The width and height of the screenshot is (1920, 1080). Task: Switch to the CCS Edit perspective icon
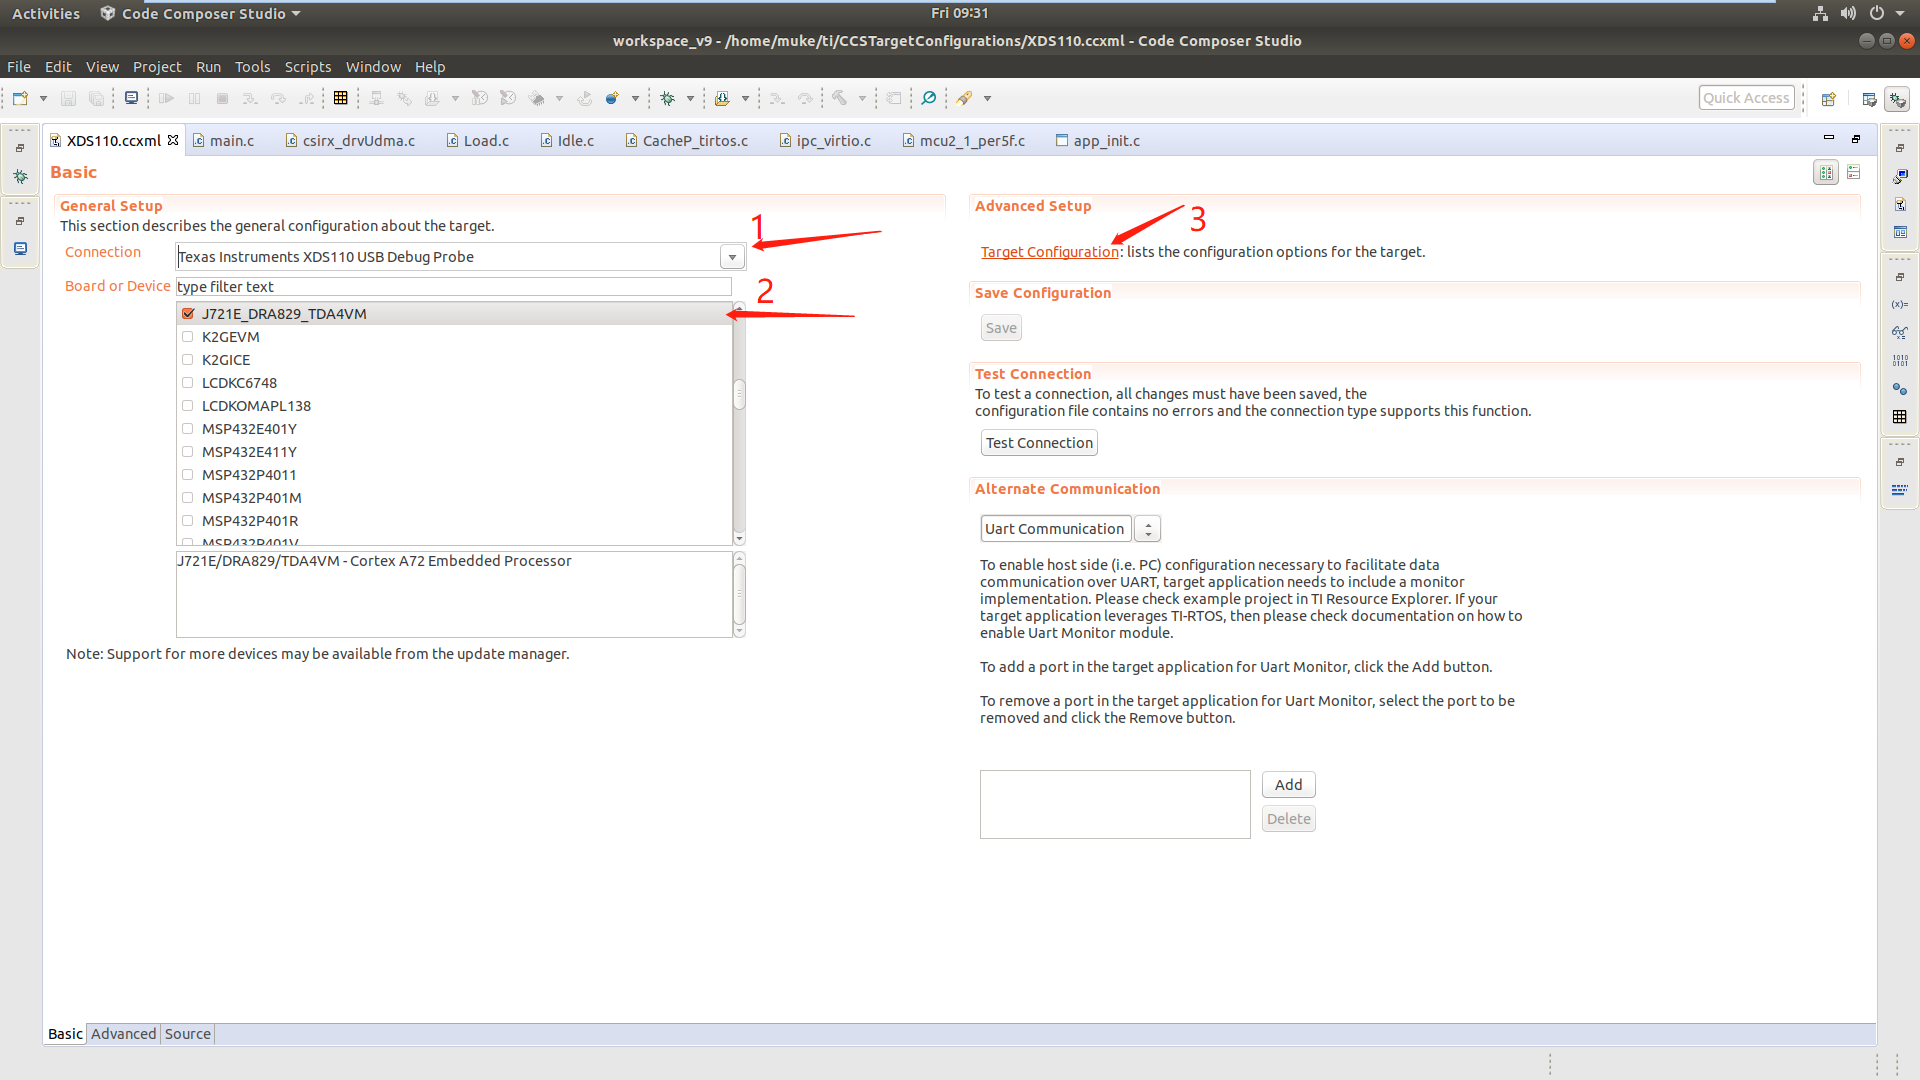(1869, 99)
